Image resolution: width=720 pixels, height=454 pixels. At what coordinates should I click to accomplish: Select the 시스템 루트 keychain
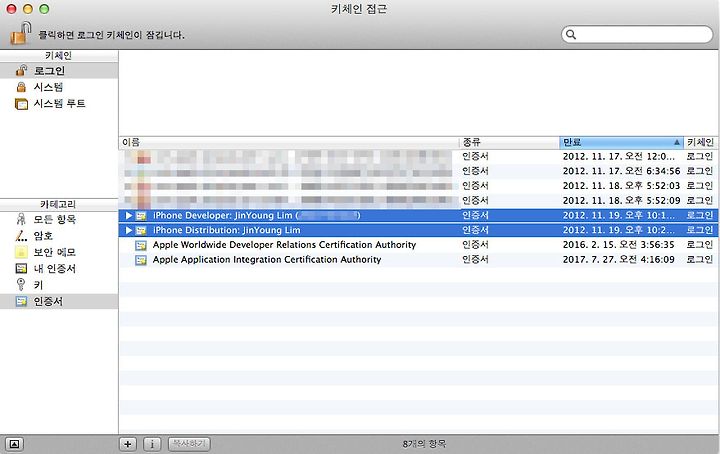(x=59, y=104)
